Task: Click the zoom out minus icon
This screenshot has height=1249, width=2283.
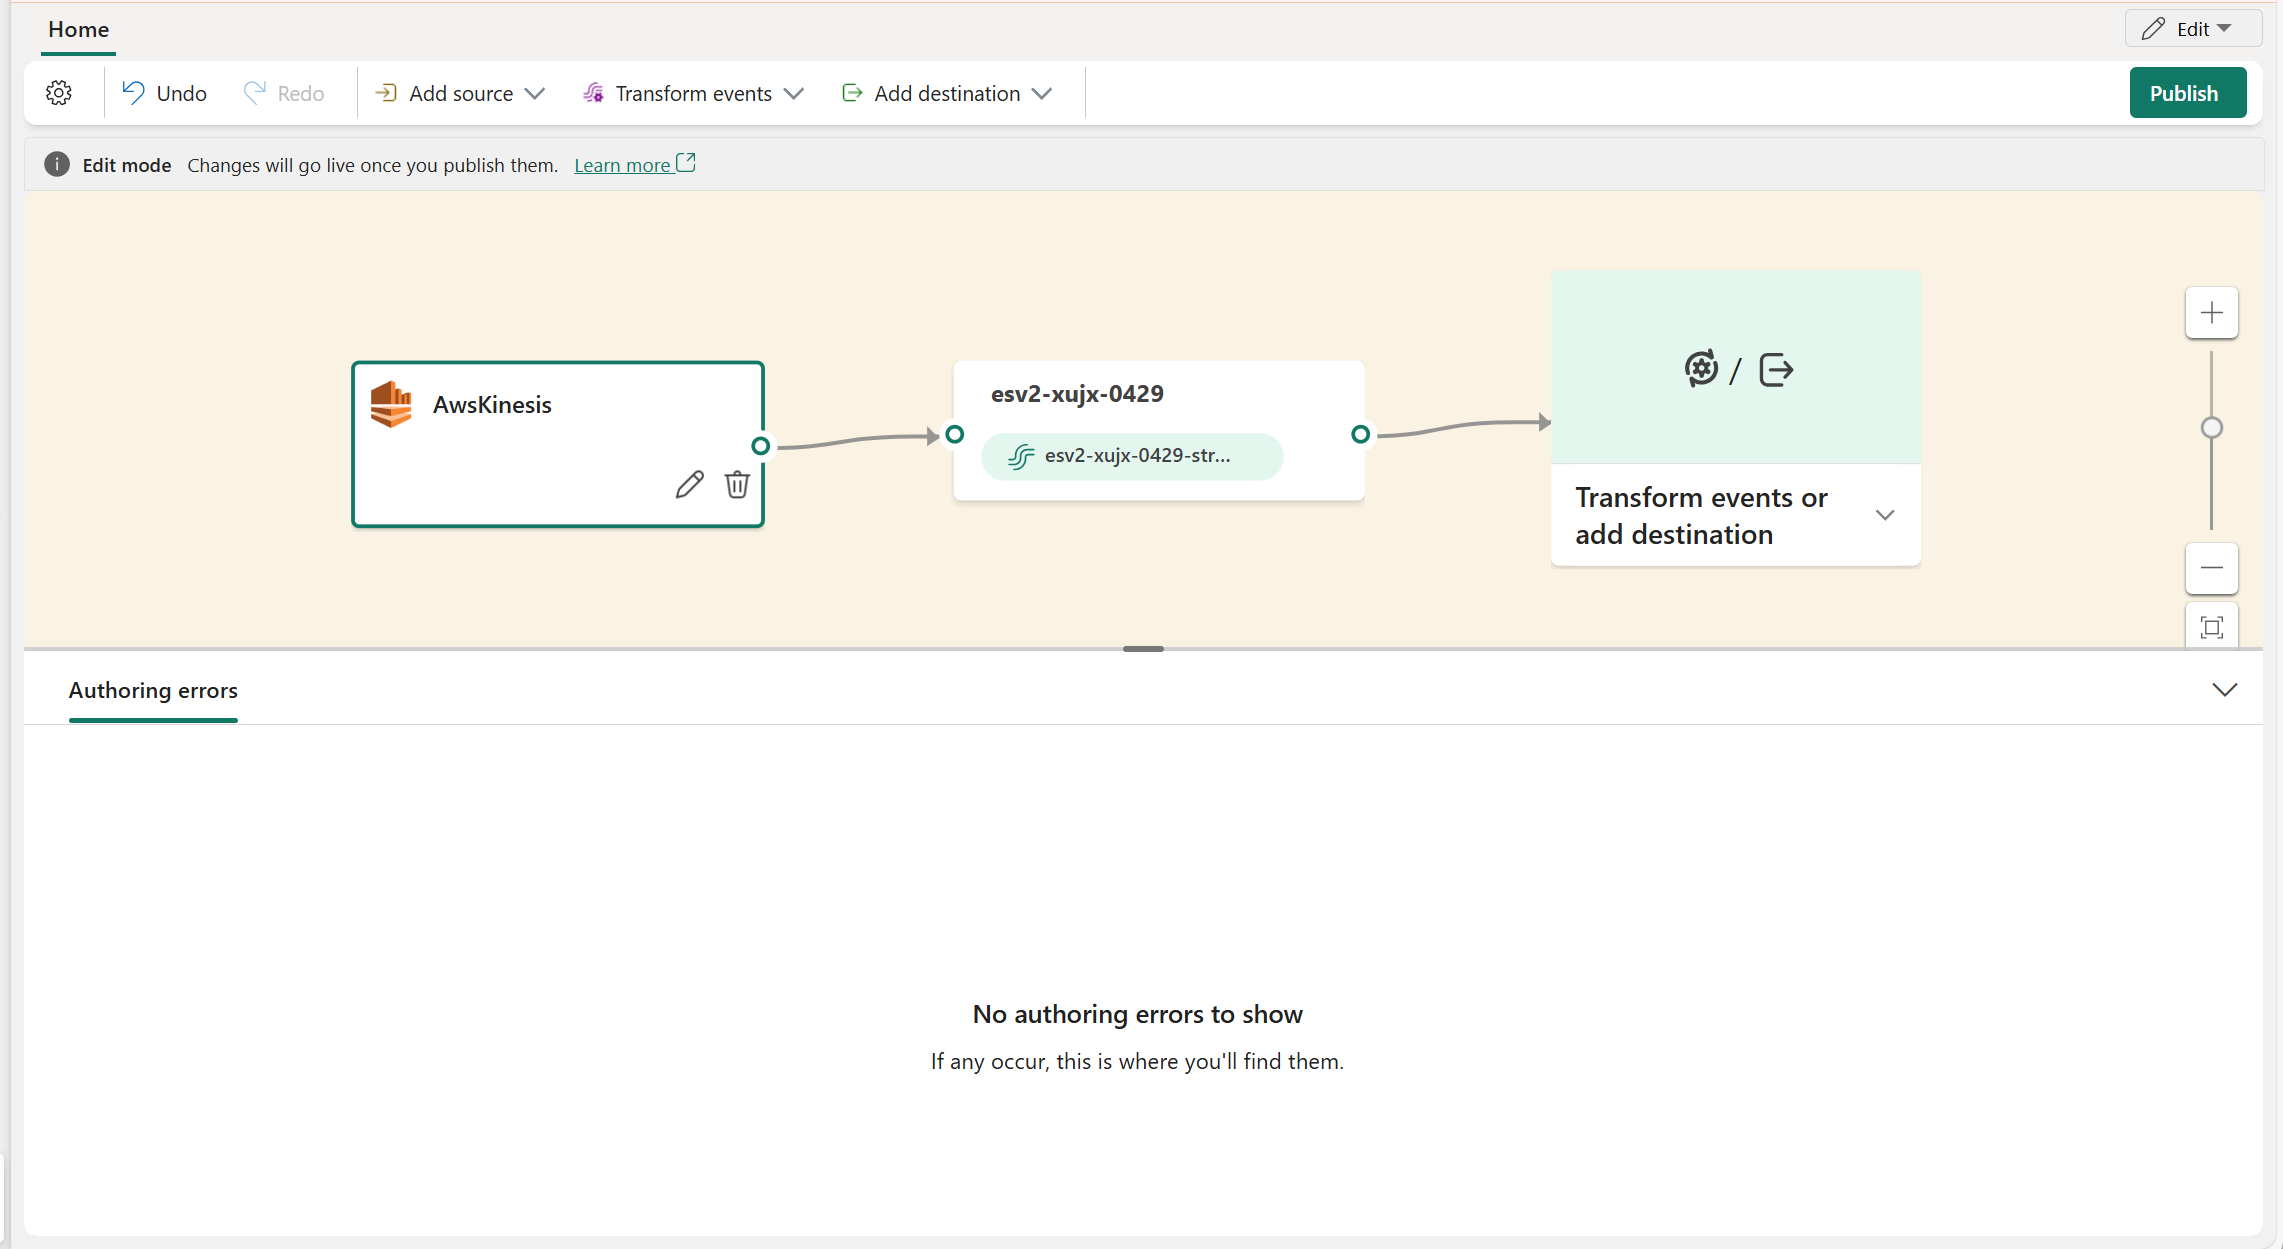Action: [2211, 568]
